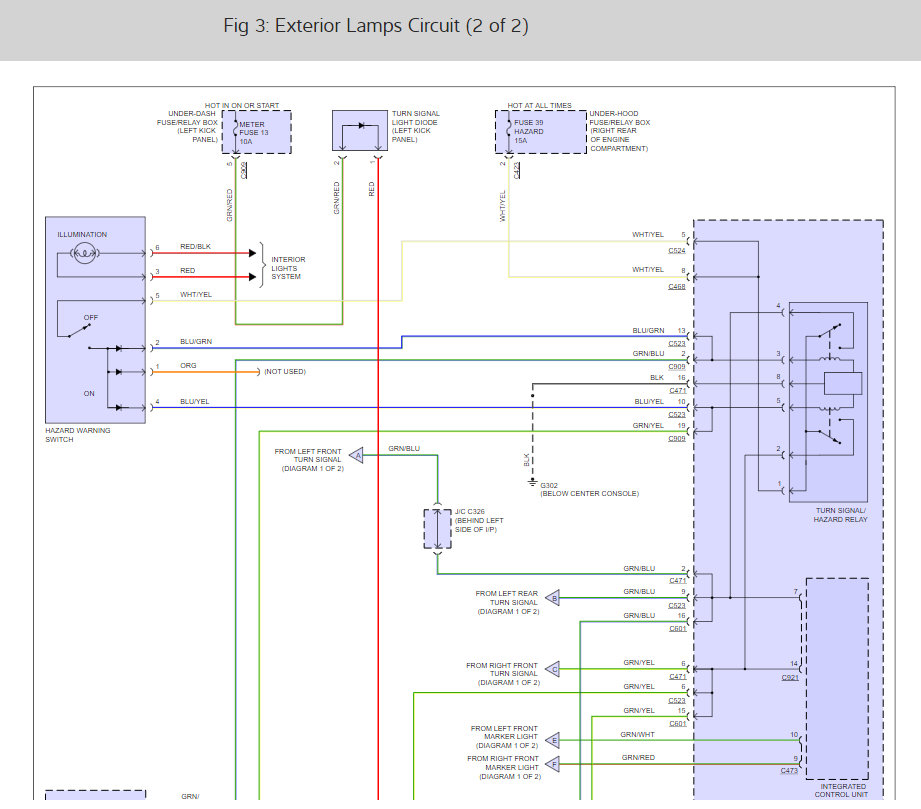Click the arrow marker labeled A
921x809 pixels.
tap(357, 455)
